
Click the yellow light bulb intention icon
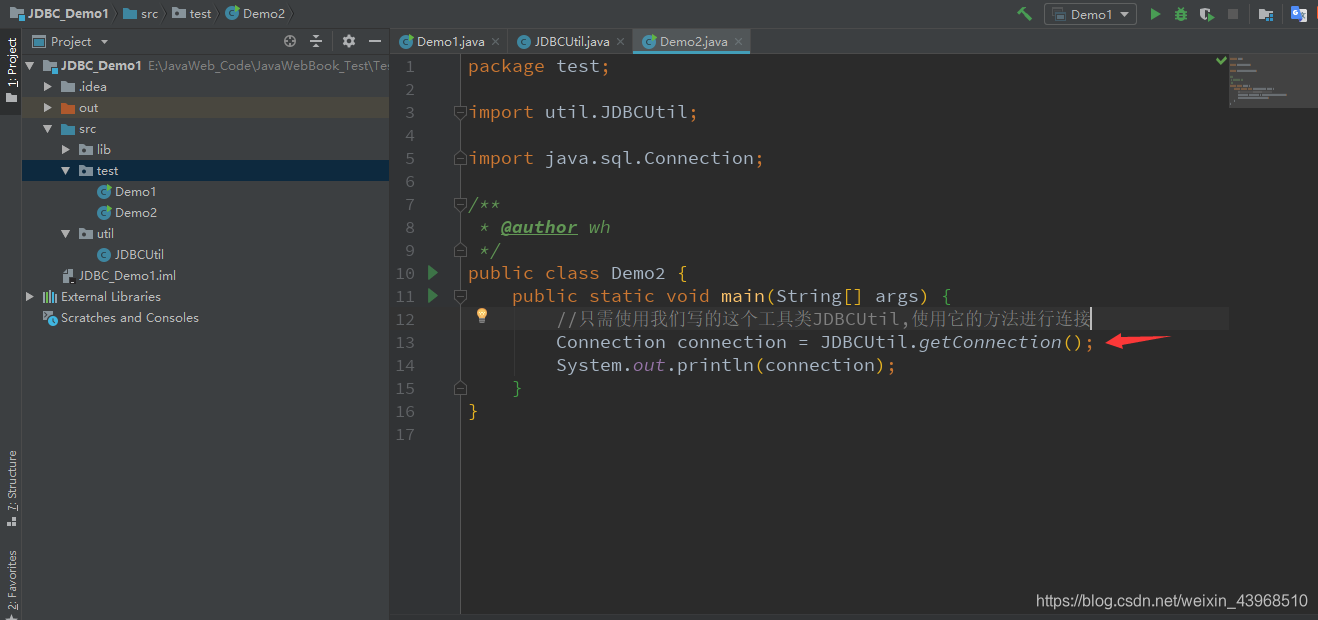[x=481, y=316]
